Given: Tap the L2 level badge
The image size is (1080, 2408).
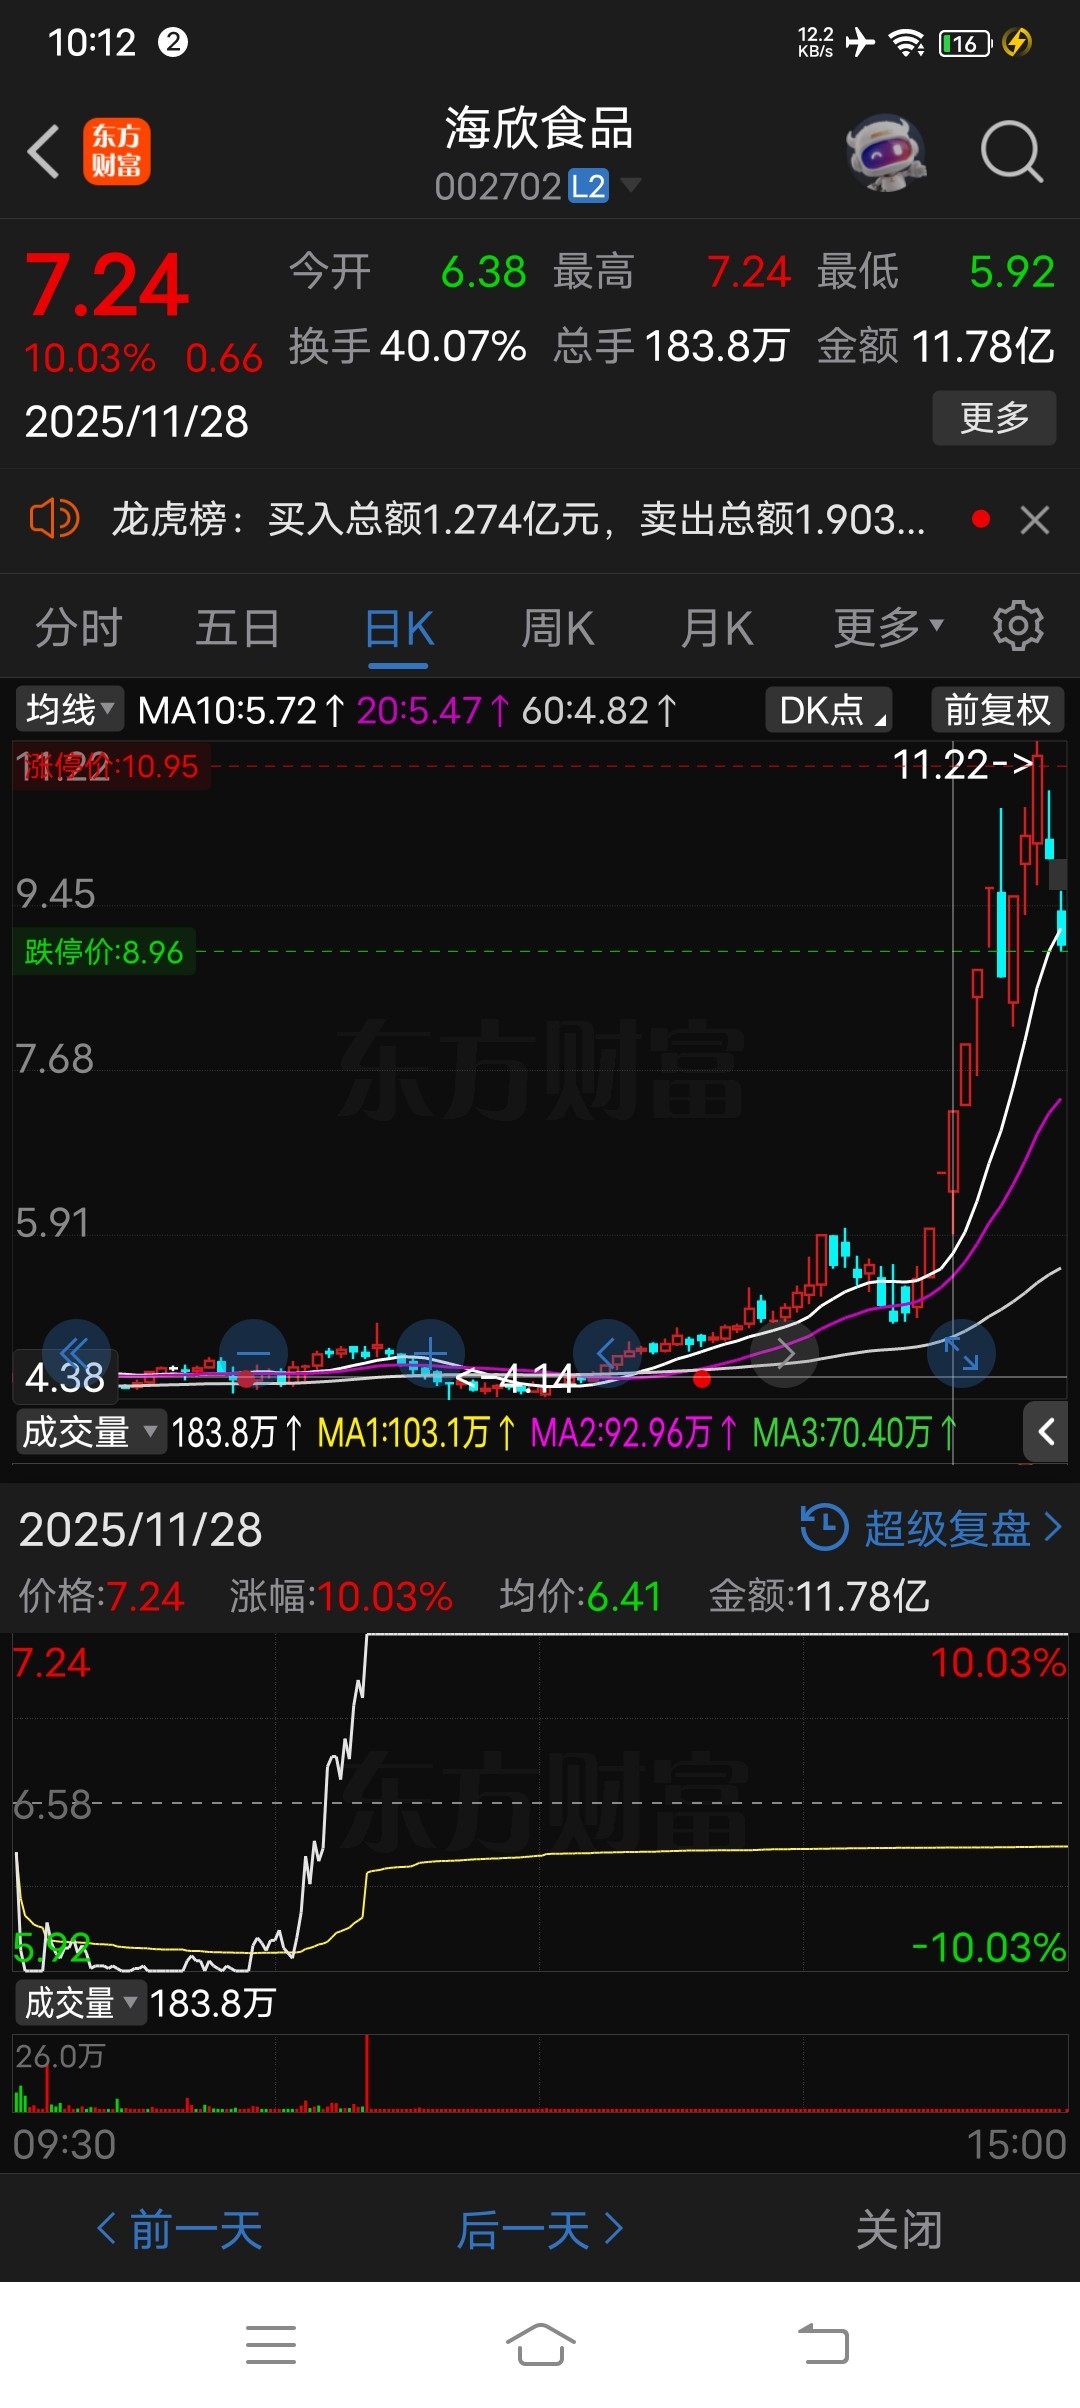Looking at the screenshot, I should [x=588, y=186].
